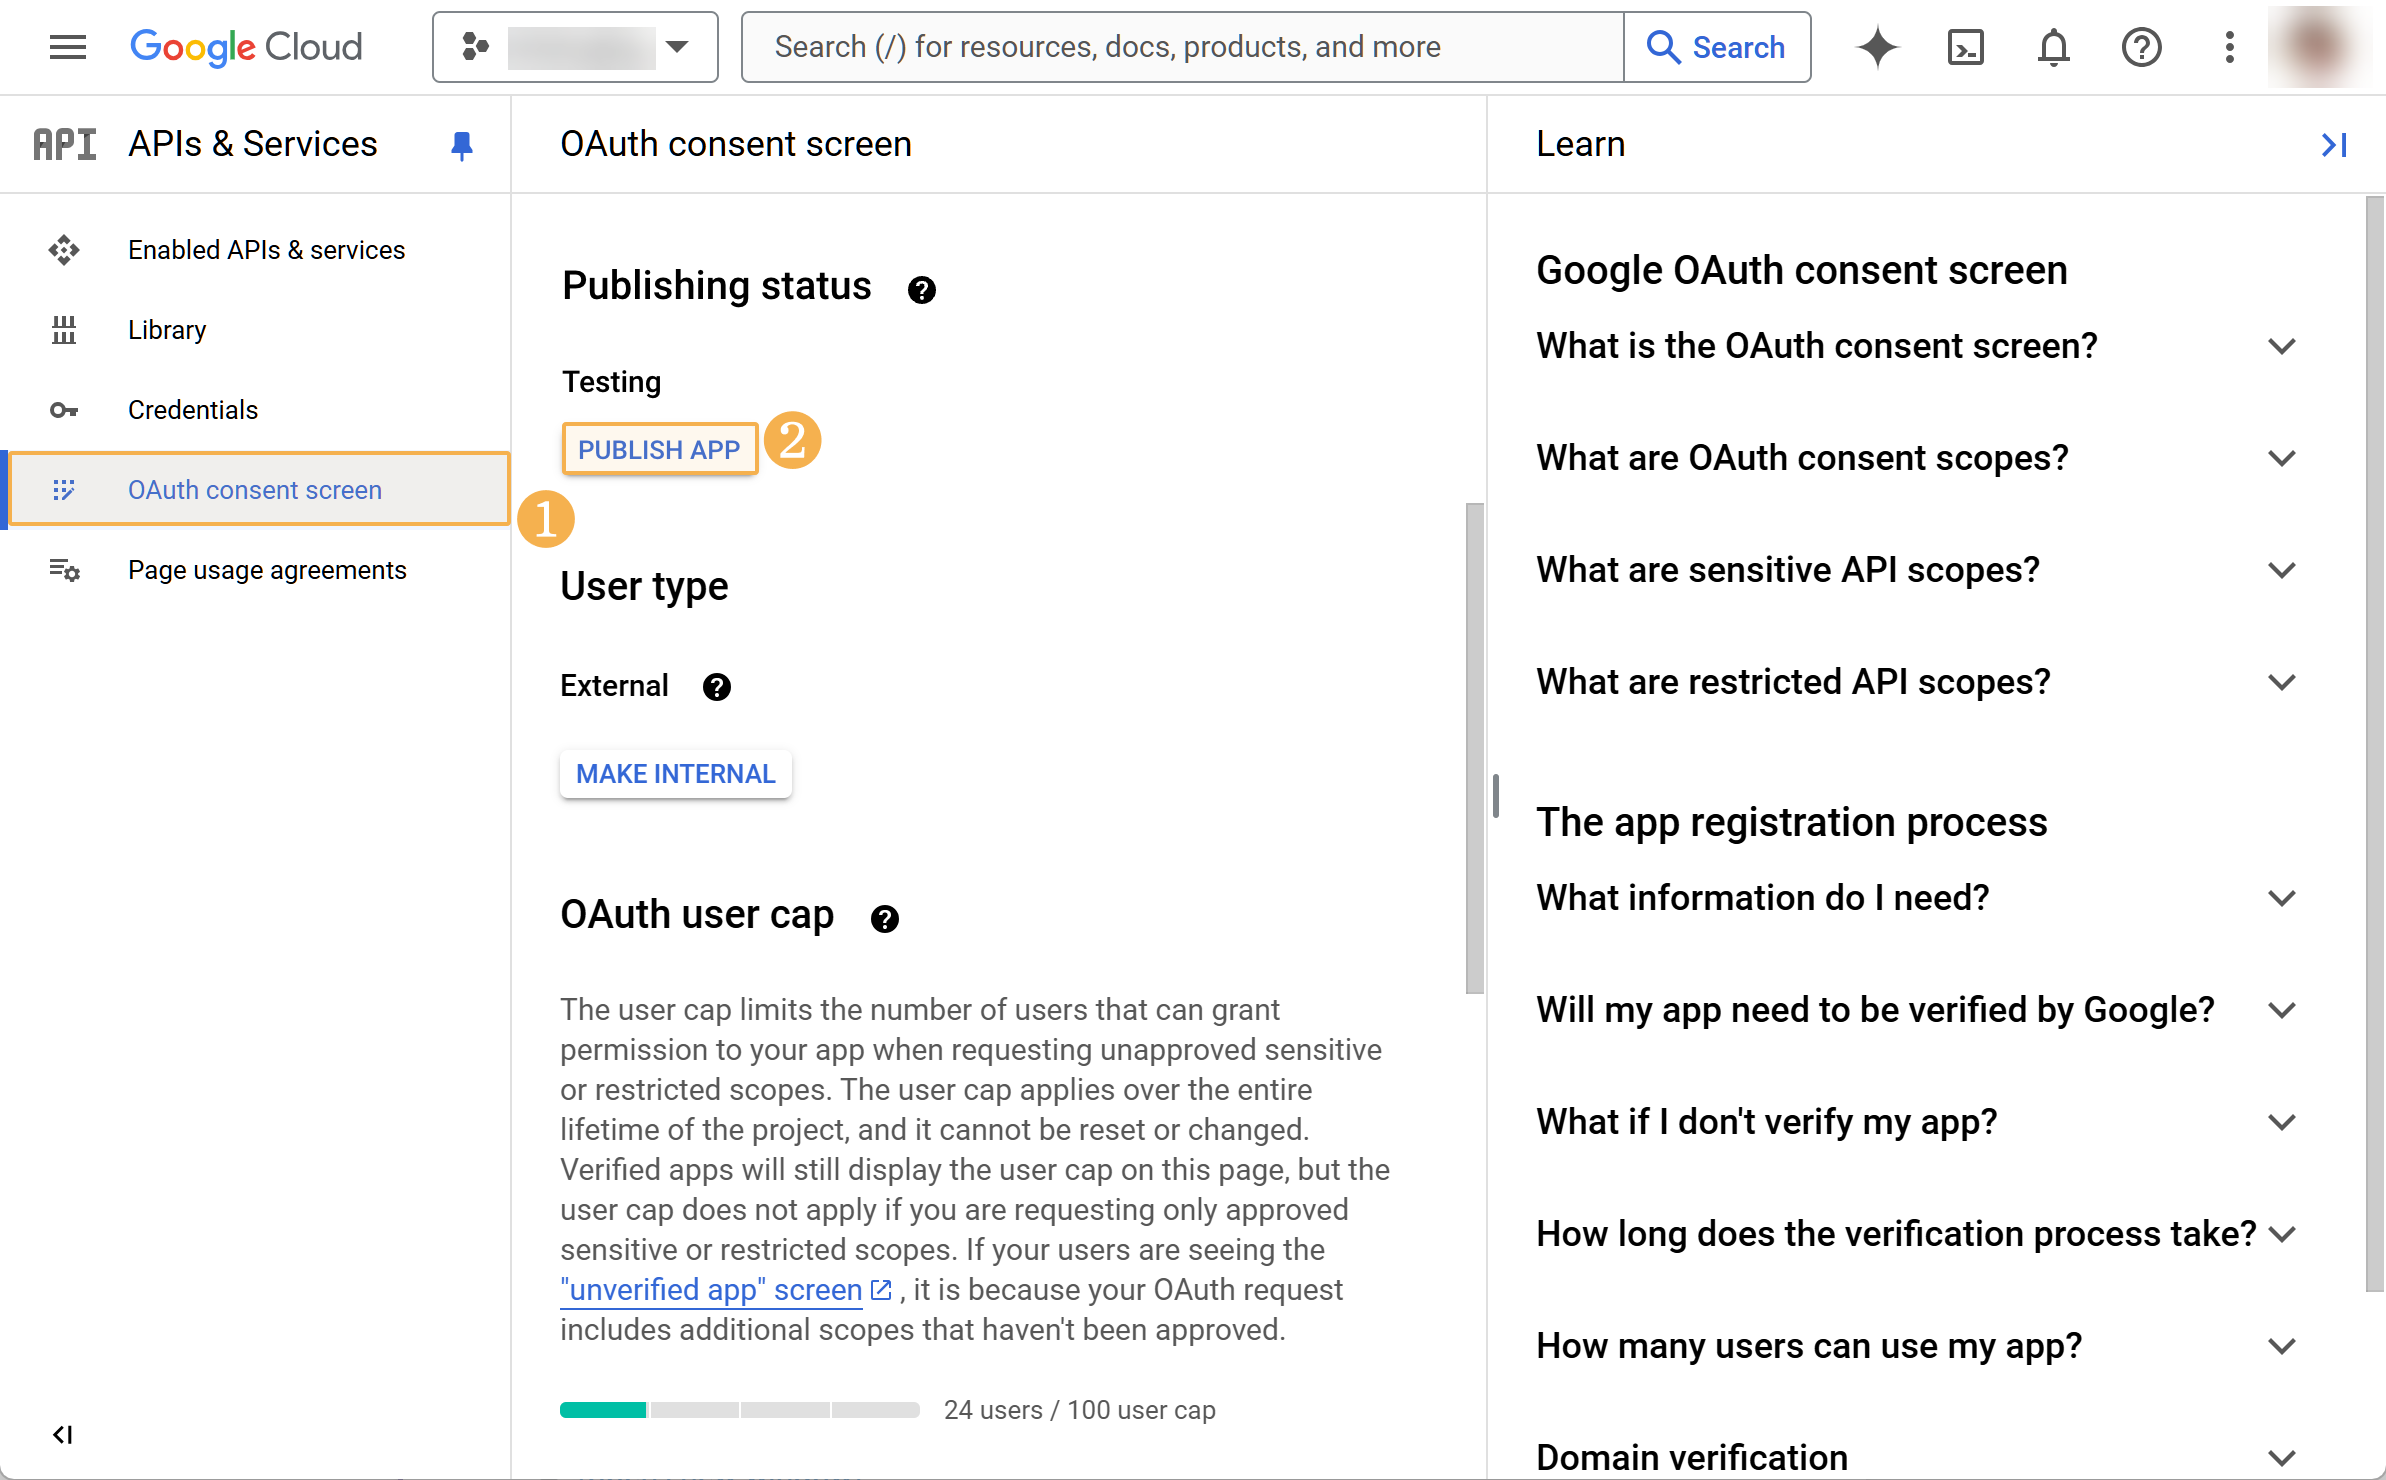Open the main navigation hamburger menu
2386x1480 pixels.
(x=67, y=47)
